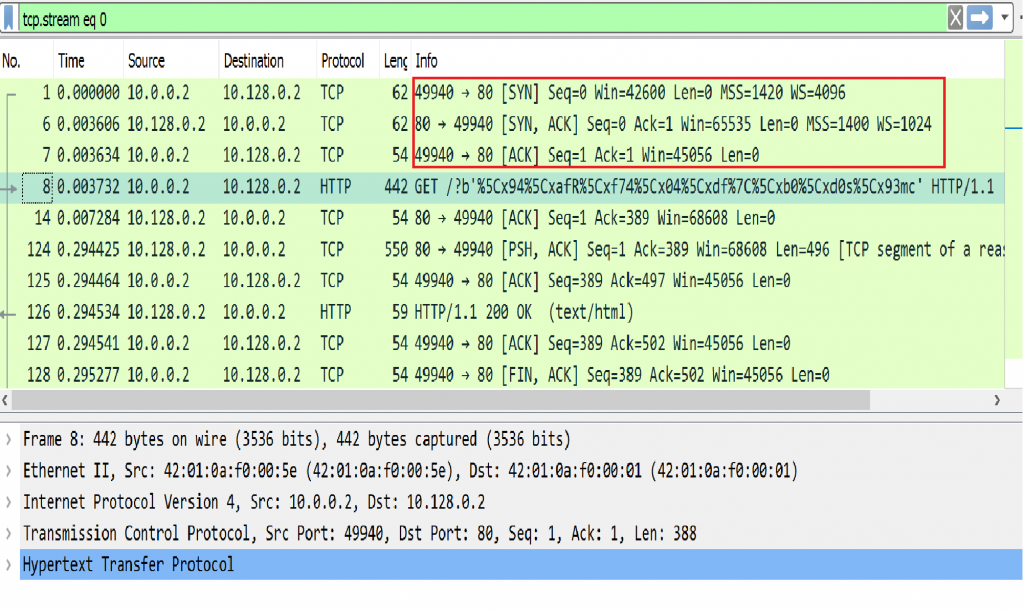This screenshot has height=610, width=1024.
Task: Select packet 127 ACK row
Action: pyautogui.click(x=502, y=344)
